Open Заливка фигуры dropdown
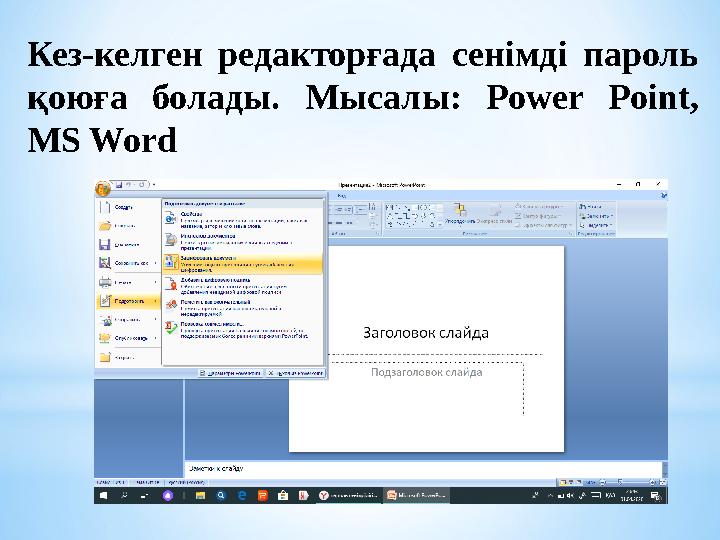Screen dimensions: 720x540 [x=539, y=207]
